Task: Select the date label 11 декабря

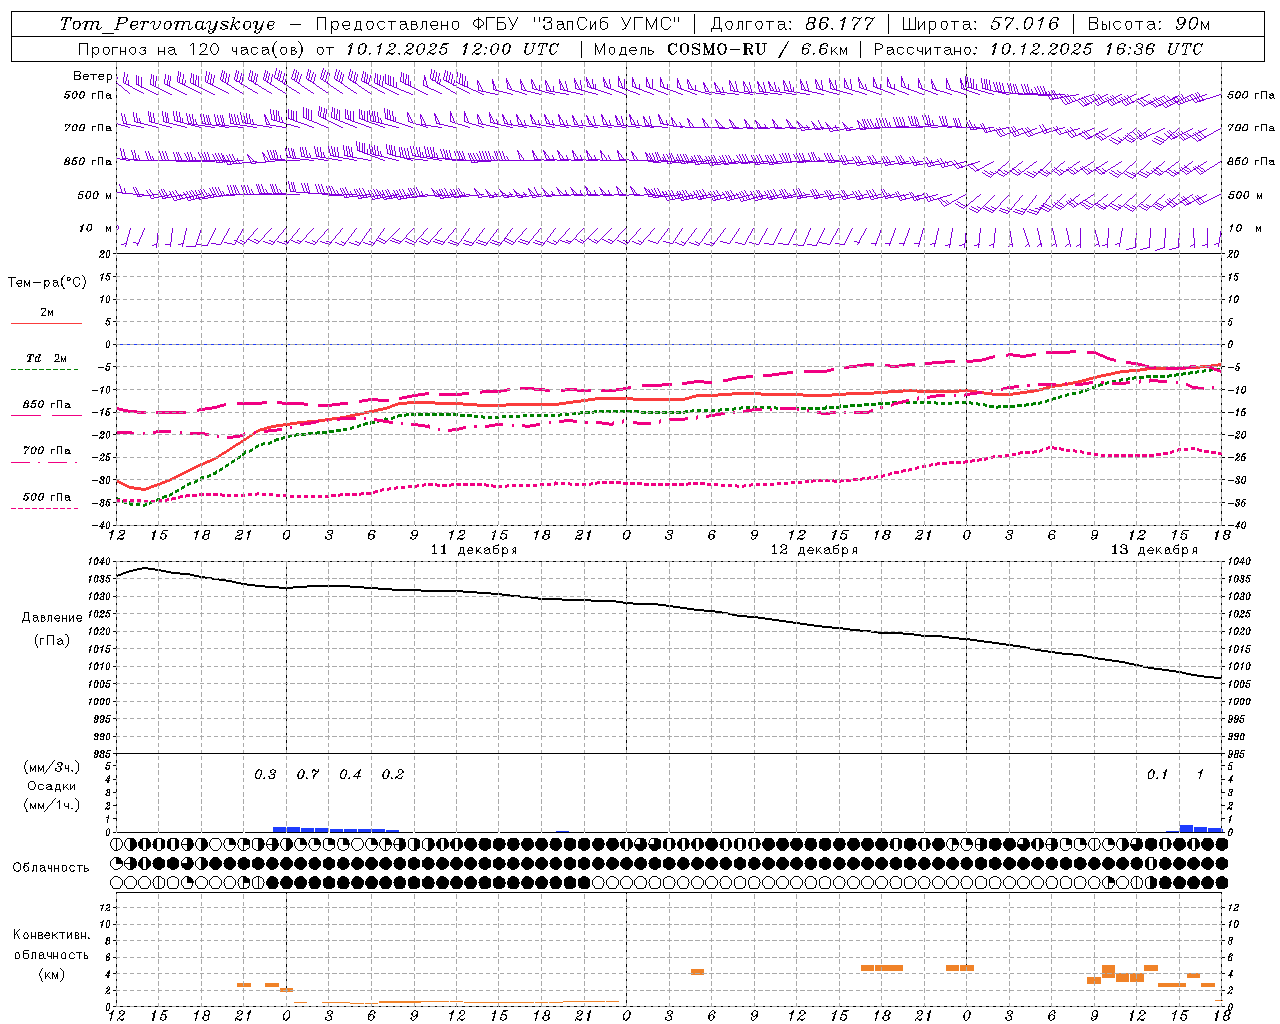Action: pos(473,550)
